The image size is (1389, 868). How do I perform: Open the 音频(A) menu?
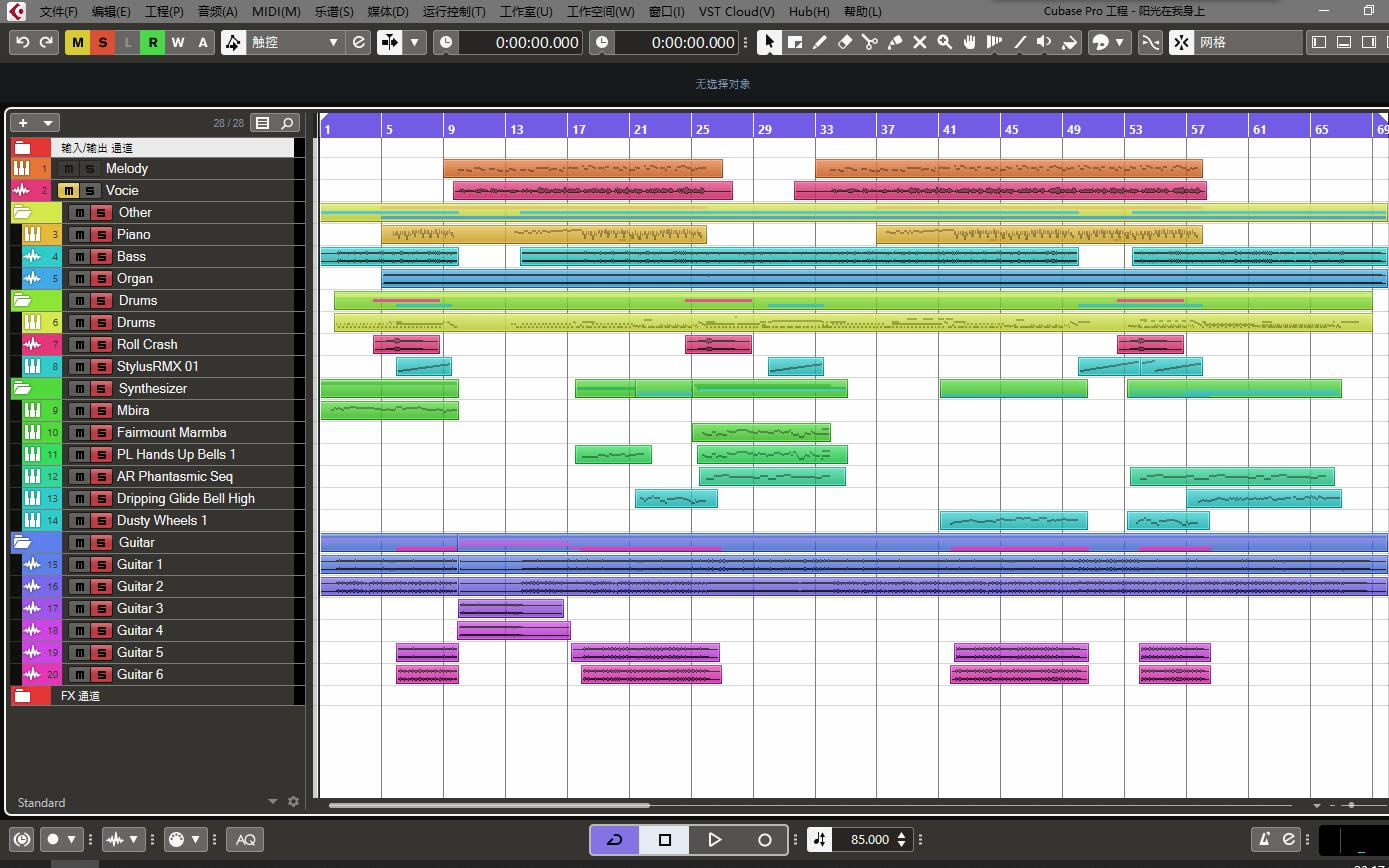click(x=217, y=11)
